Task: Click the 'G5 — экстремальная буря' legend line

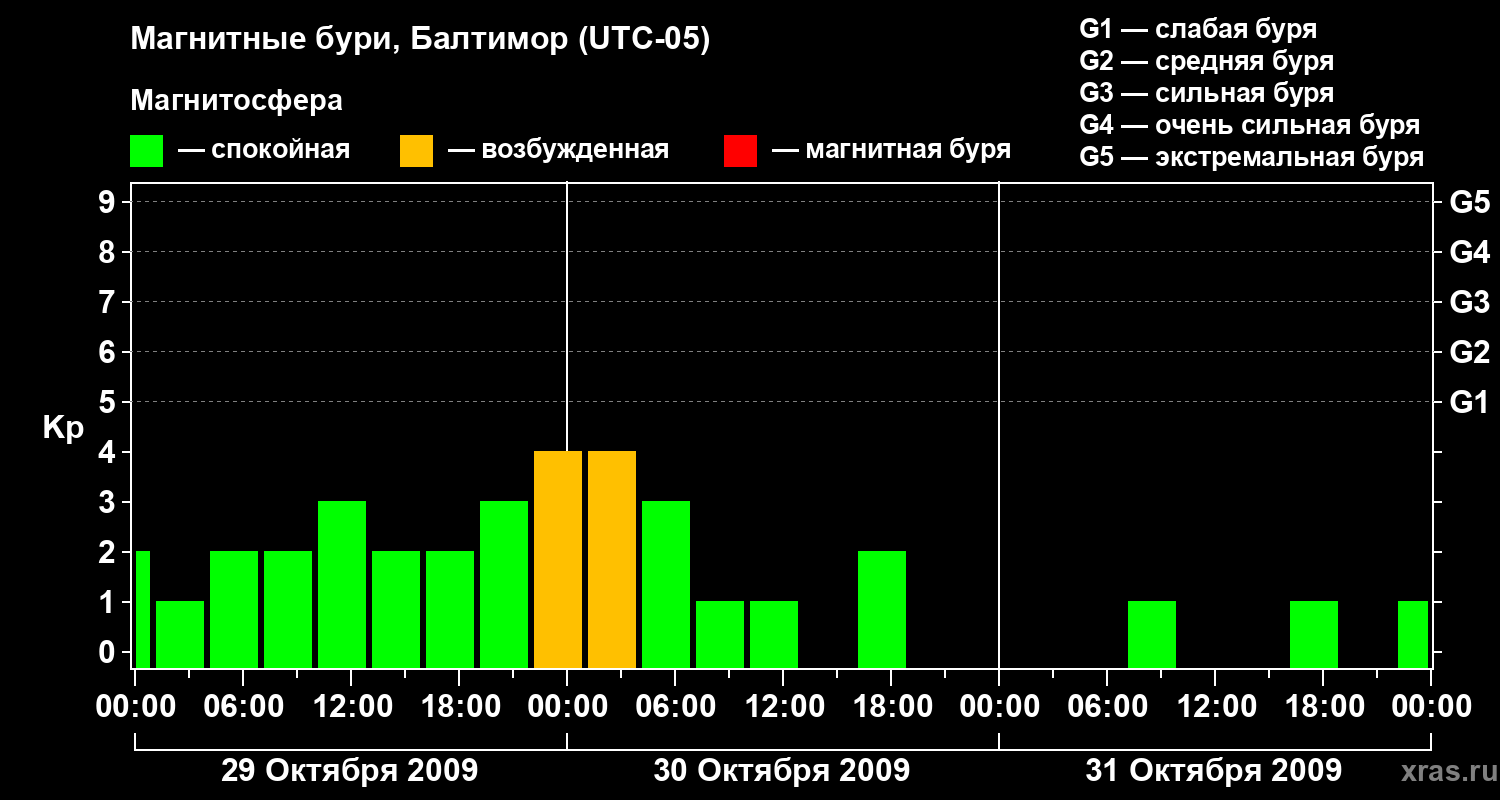Action: (1252, 157)
